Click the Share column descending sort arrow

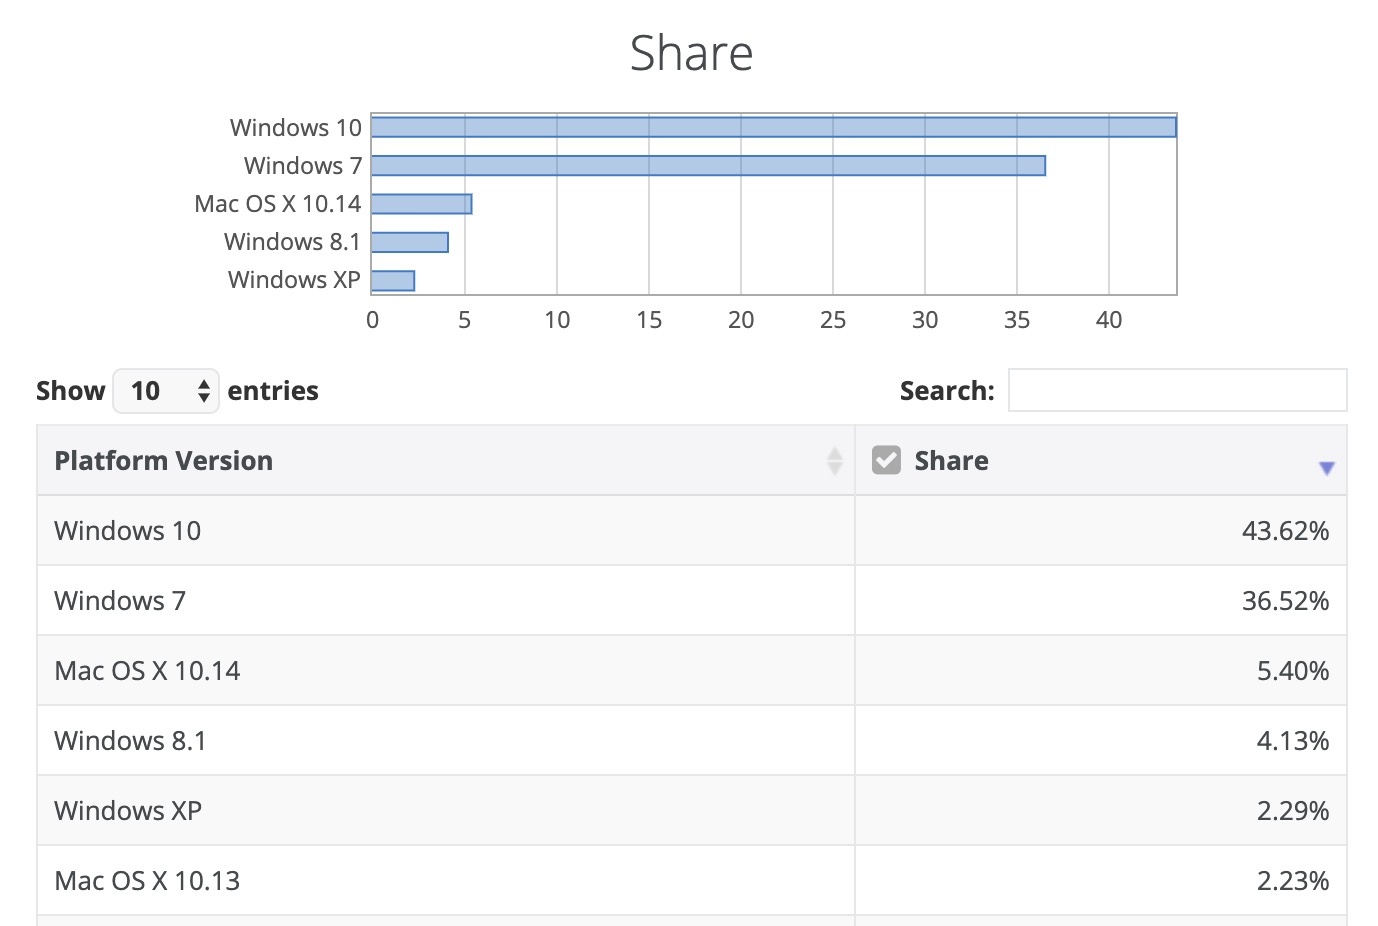click(x=1326, y=468)
